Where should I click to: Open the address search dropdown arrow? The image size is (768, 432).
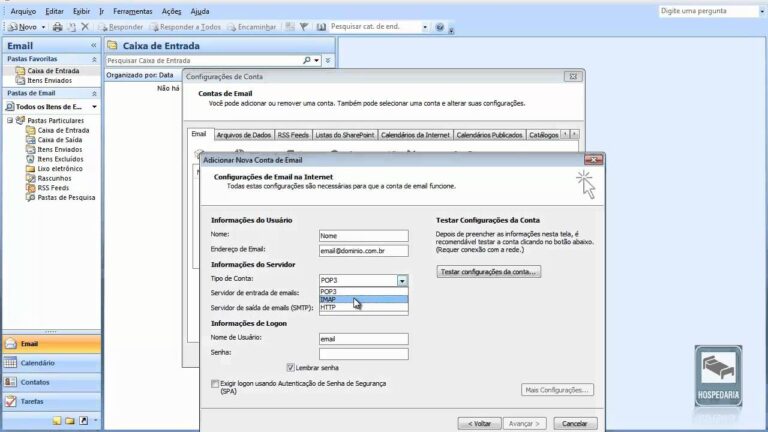pyautogui.click(x=425, y=27)
